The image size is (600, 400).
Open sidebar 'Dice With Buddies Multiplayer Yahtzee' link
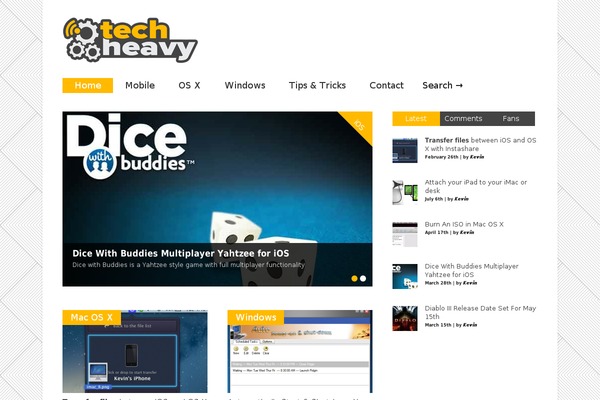471,270
